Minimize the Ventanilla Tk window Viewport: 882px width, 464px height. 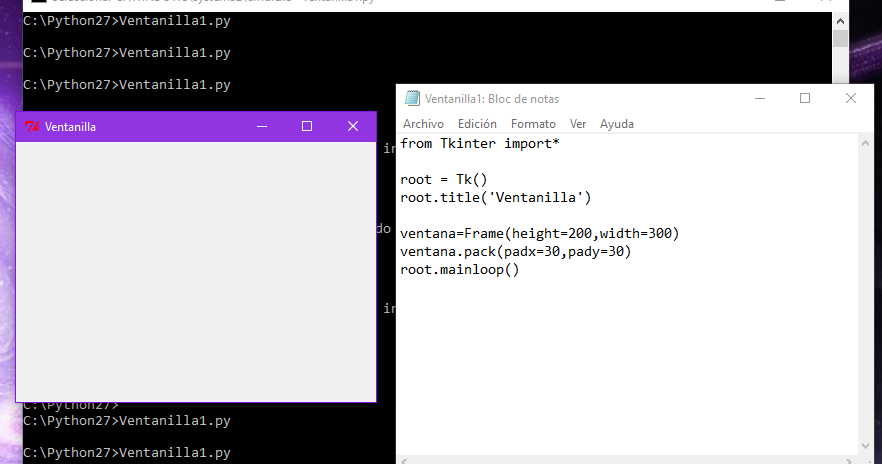(x=262, y=127)
